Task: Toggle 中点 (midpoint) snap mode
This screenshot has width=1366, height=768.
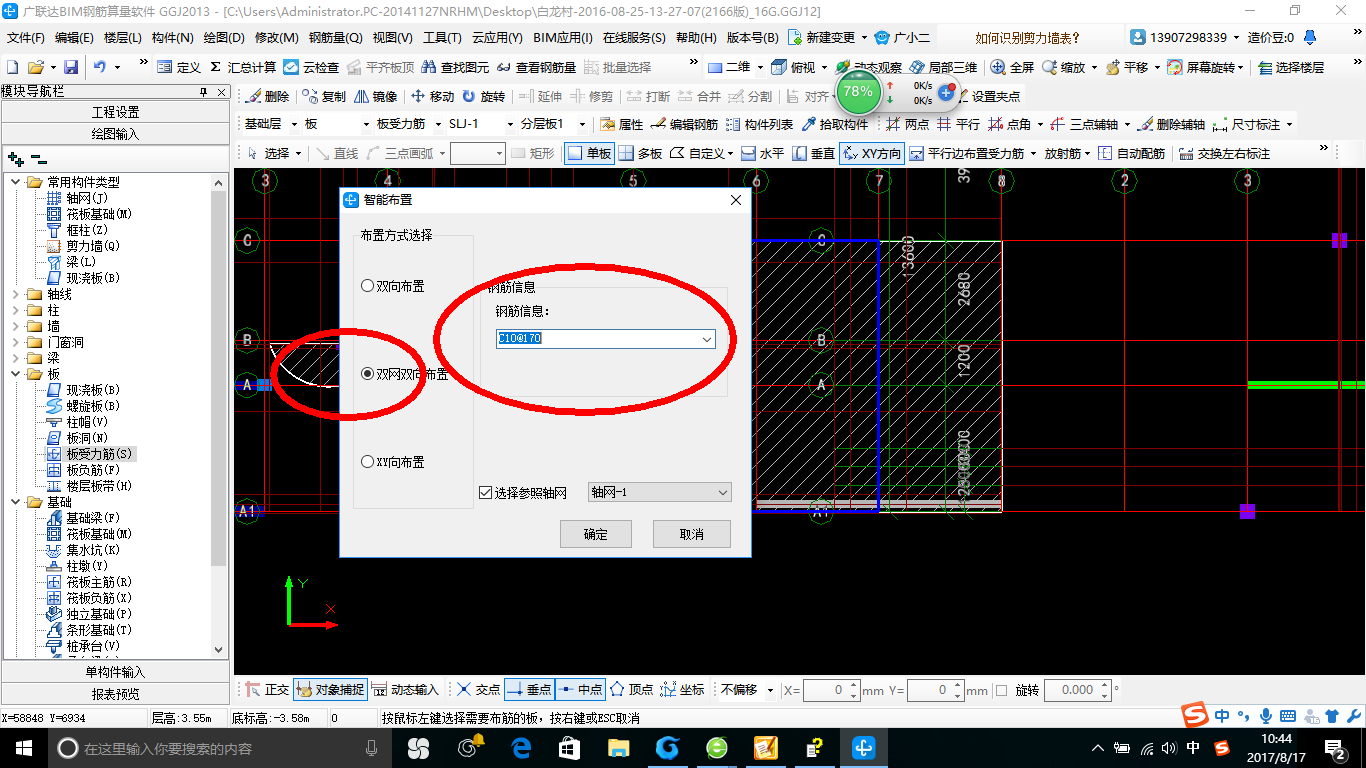Action: coord(580,690)
